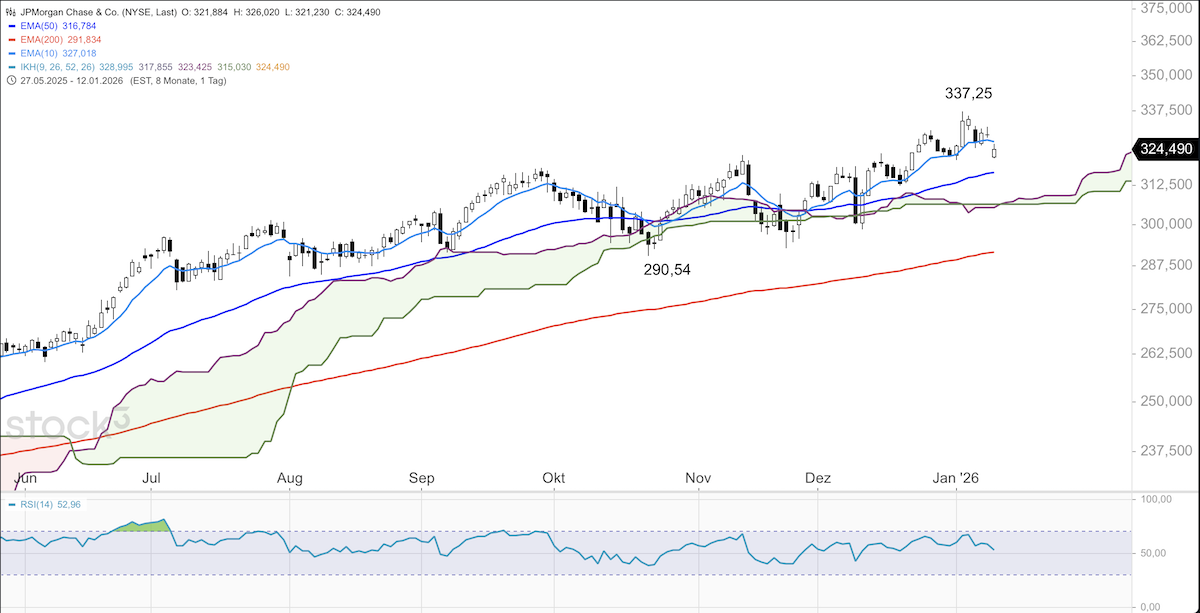The width and height of the screenshot is (1200, 613).
Task: Click the light blue EMA(10) line marker
Action: (x=11, y=53)
